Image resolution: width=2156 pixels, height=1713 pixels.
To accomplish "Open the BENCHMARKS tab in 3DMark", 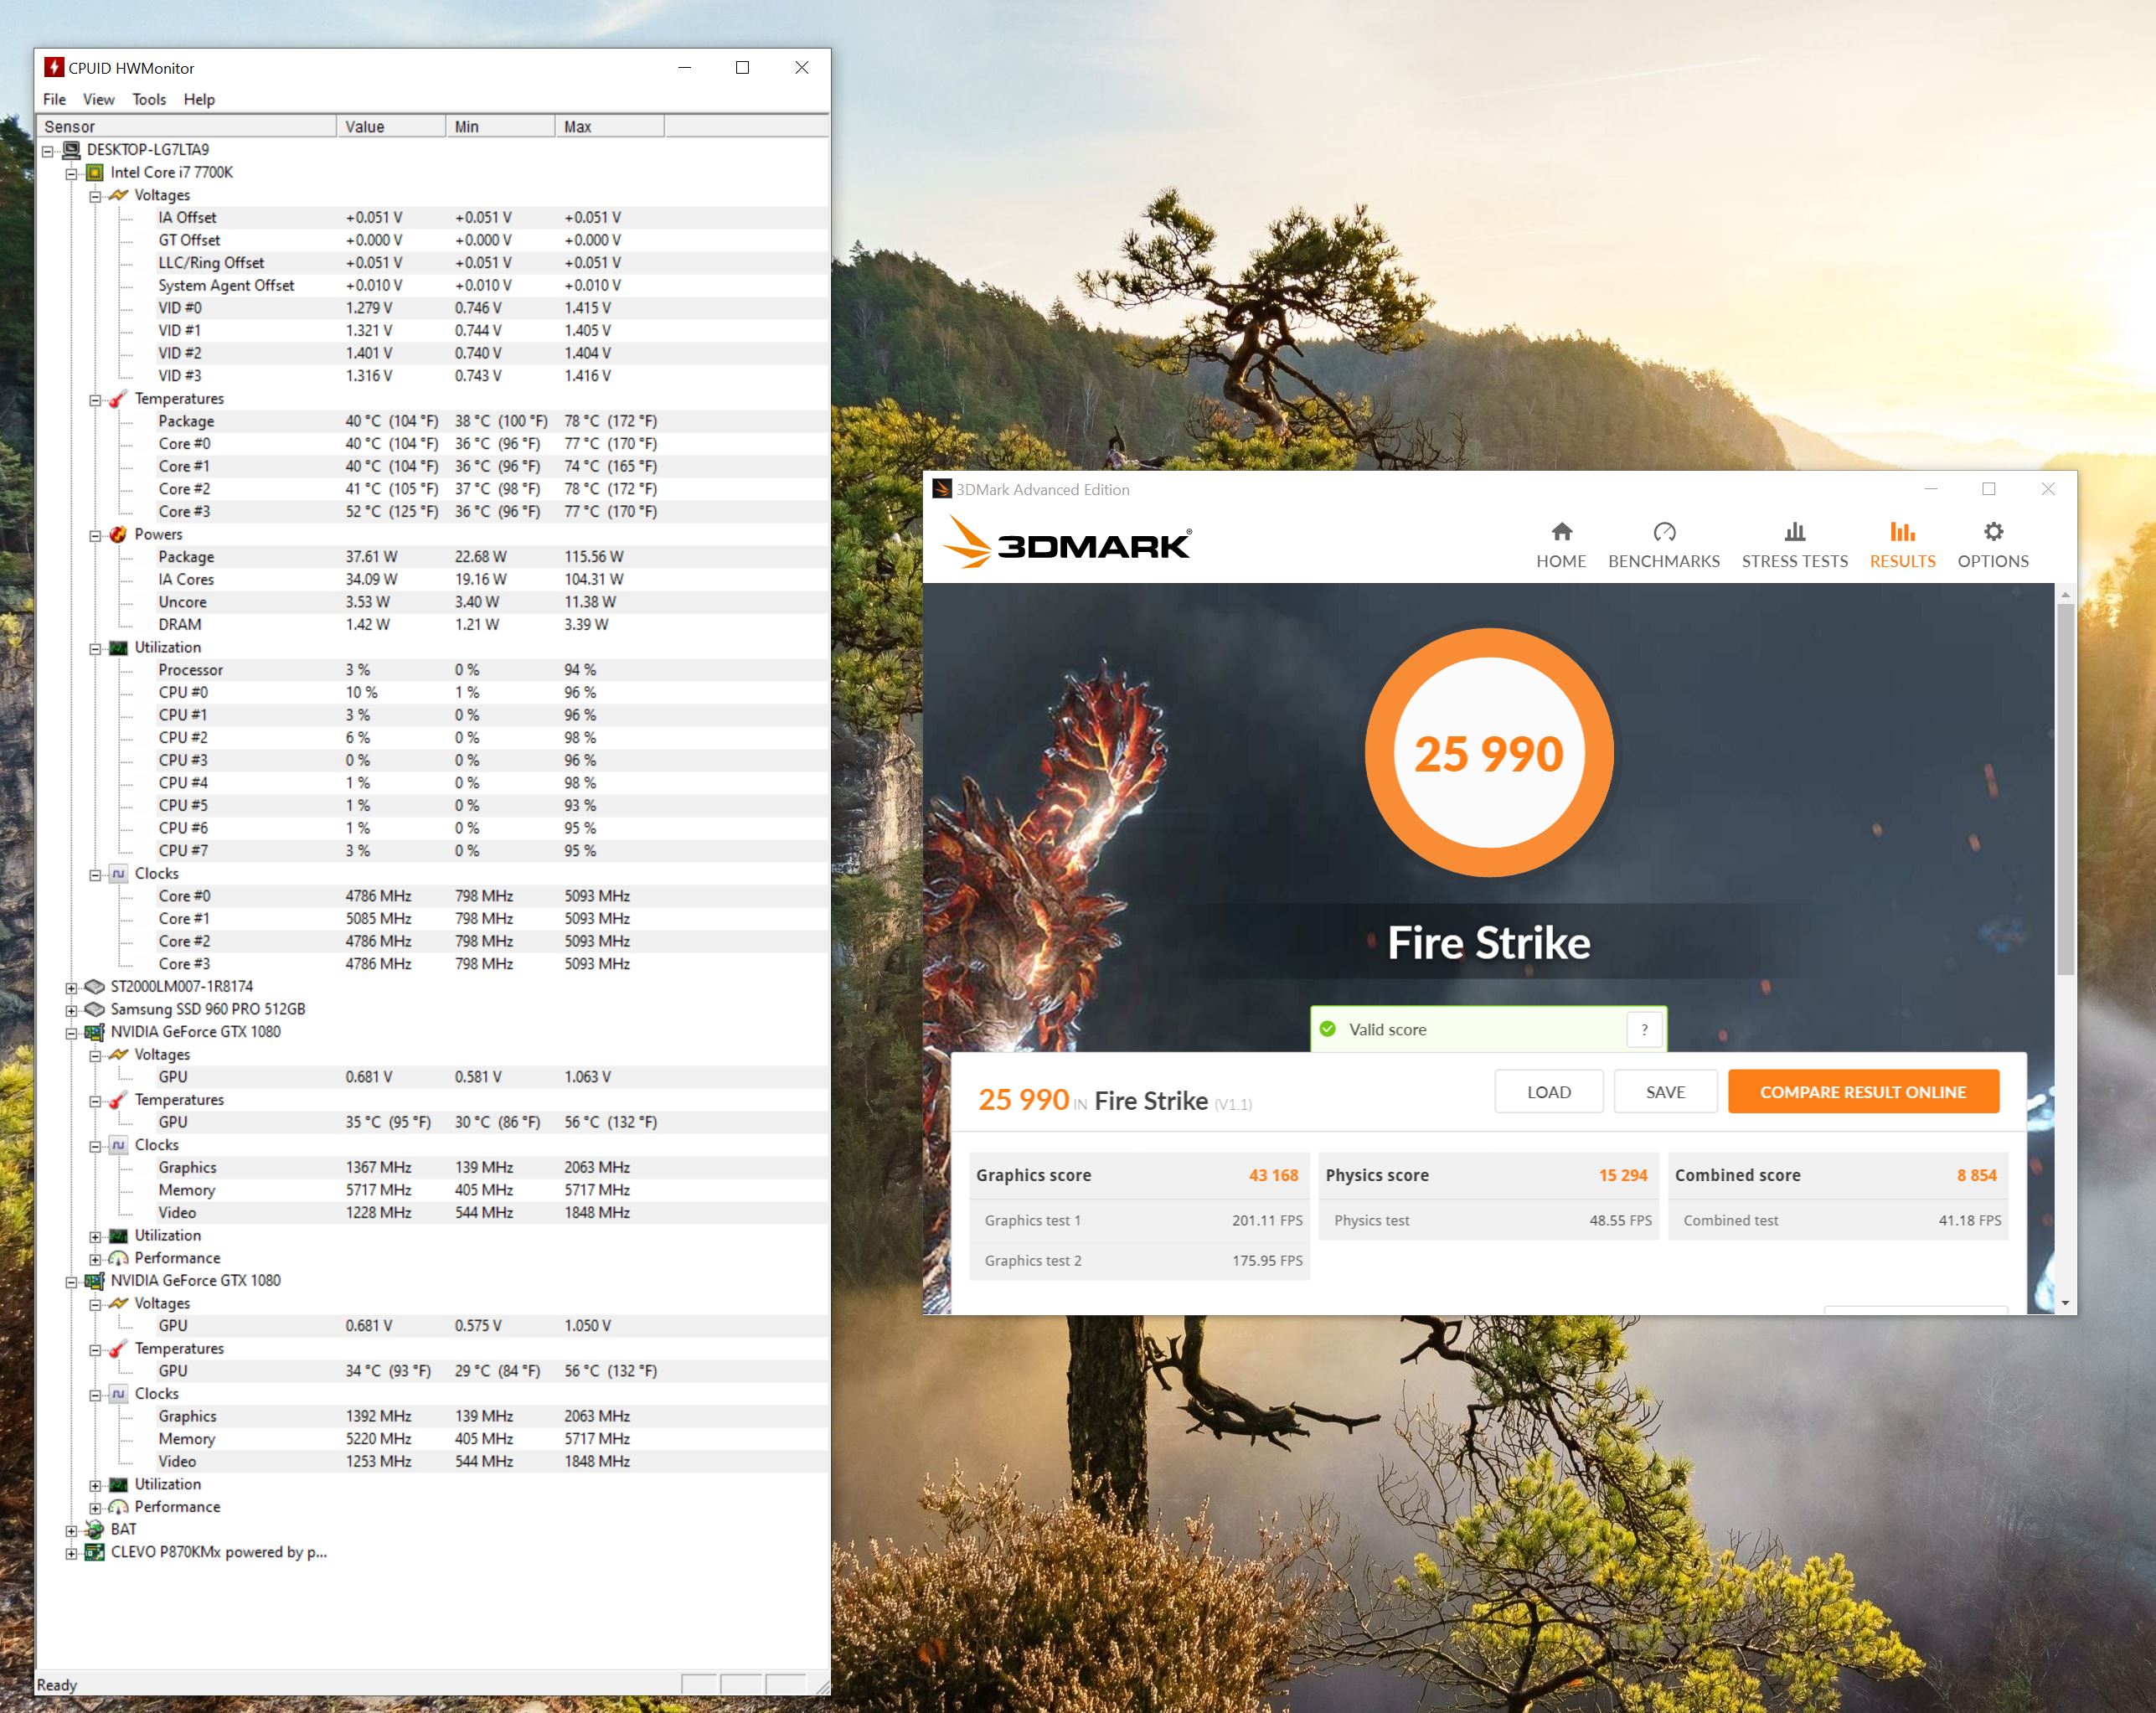I will [x=1663, y=546].
